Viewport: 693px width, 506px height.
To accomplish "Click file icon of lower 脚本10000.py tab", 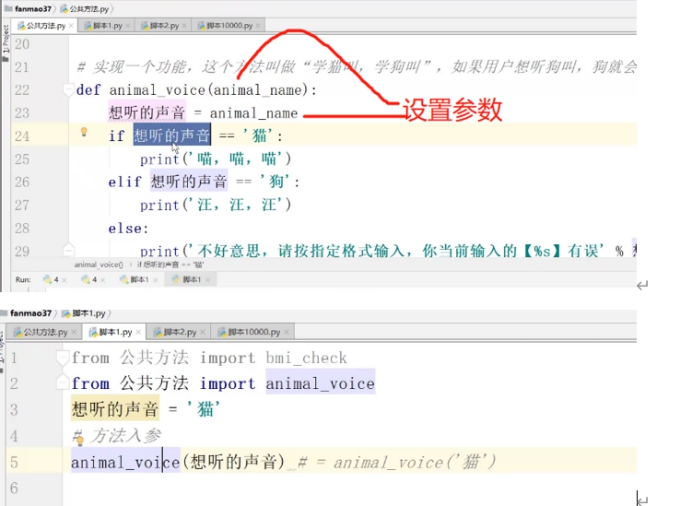I will point(222,332).
